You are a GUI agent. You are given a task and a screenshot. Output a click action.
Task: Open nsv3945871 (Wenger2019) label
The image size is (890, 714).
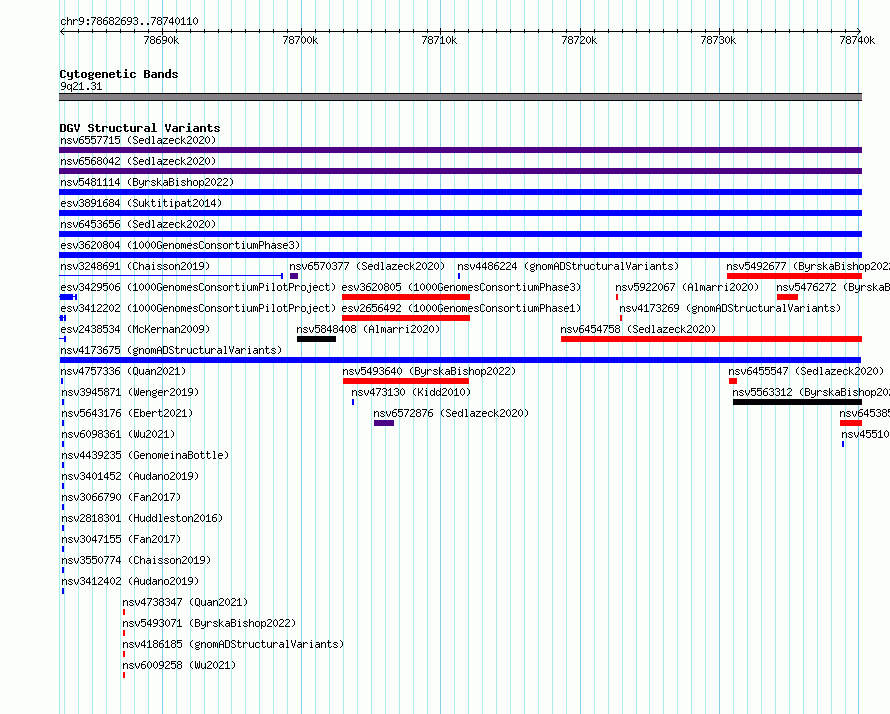pos(130,392)
